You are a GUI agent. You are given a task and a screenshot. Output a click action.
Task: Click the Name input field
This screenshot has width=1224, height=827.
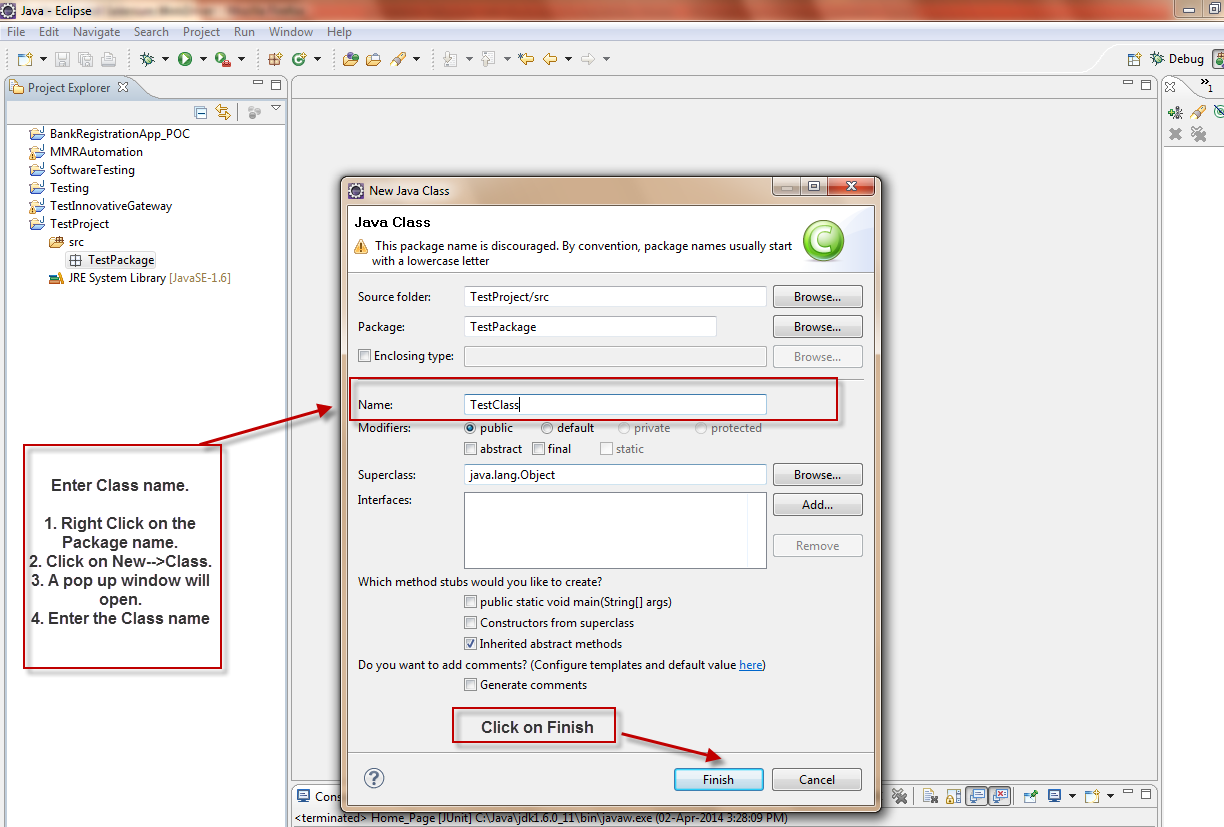[x=615, y=404]
